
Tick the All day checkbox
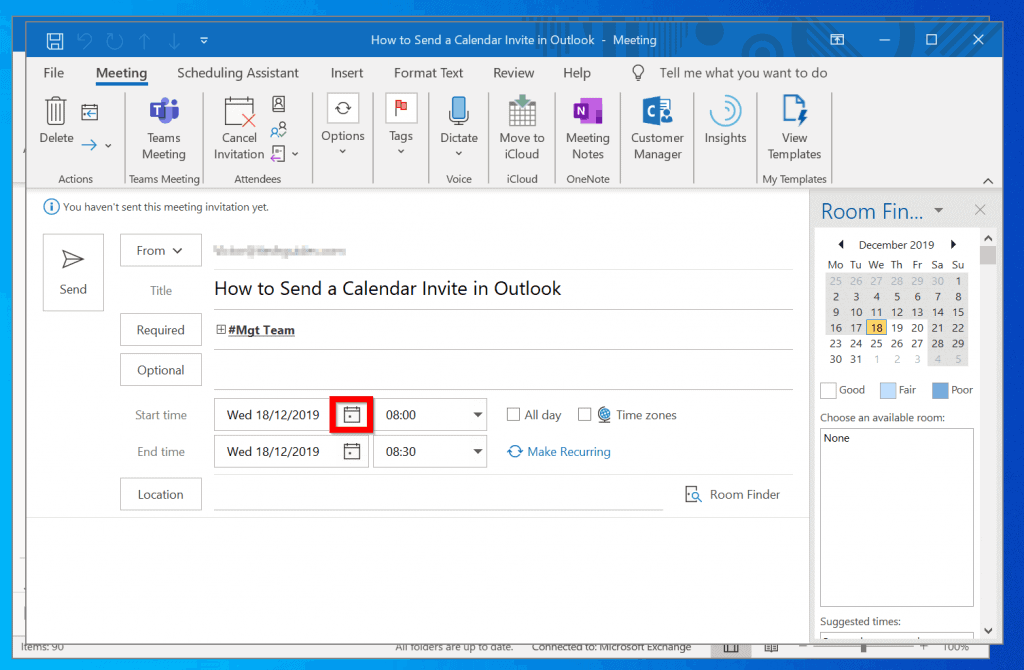click(x=513, y=415)
